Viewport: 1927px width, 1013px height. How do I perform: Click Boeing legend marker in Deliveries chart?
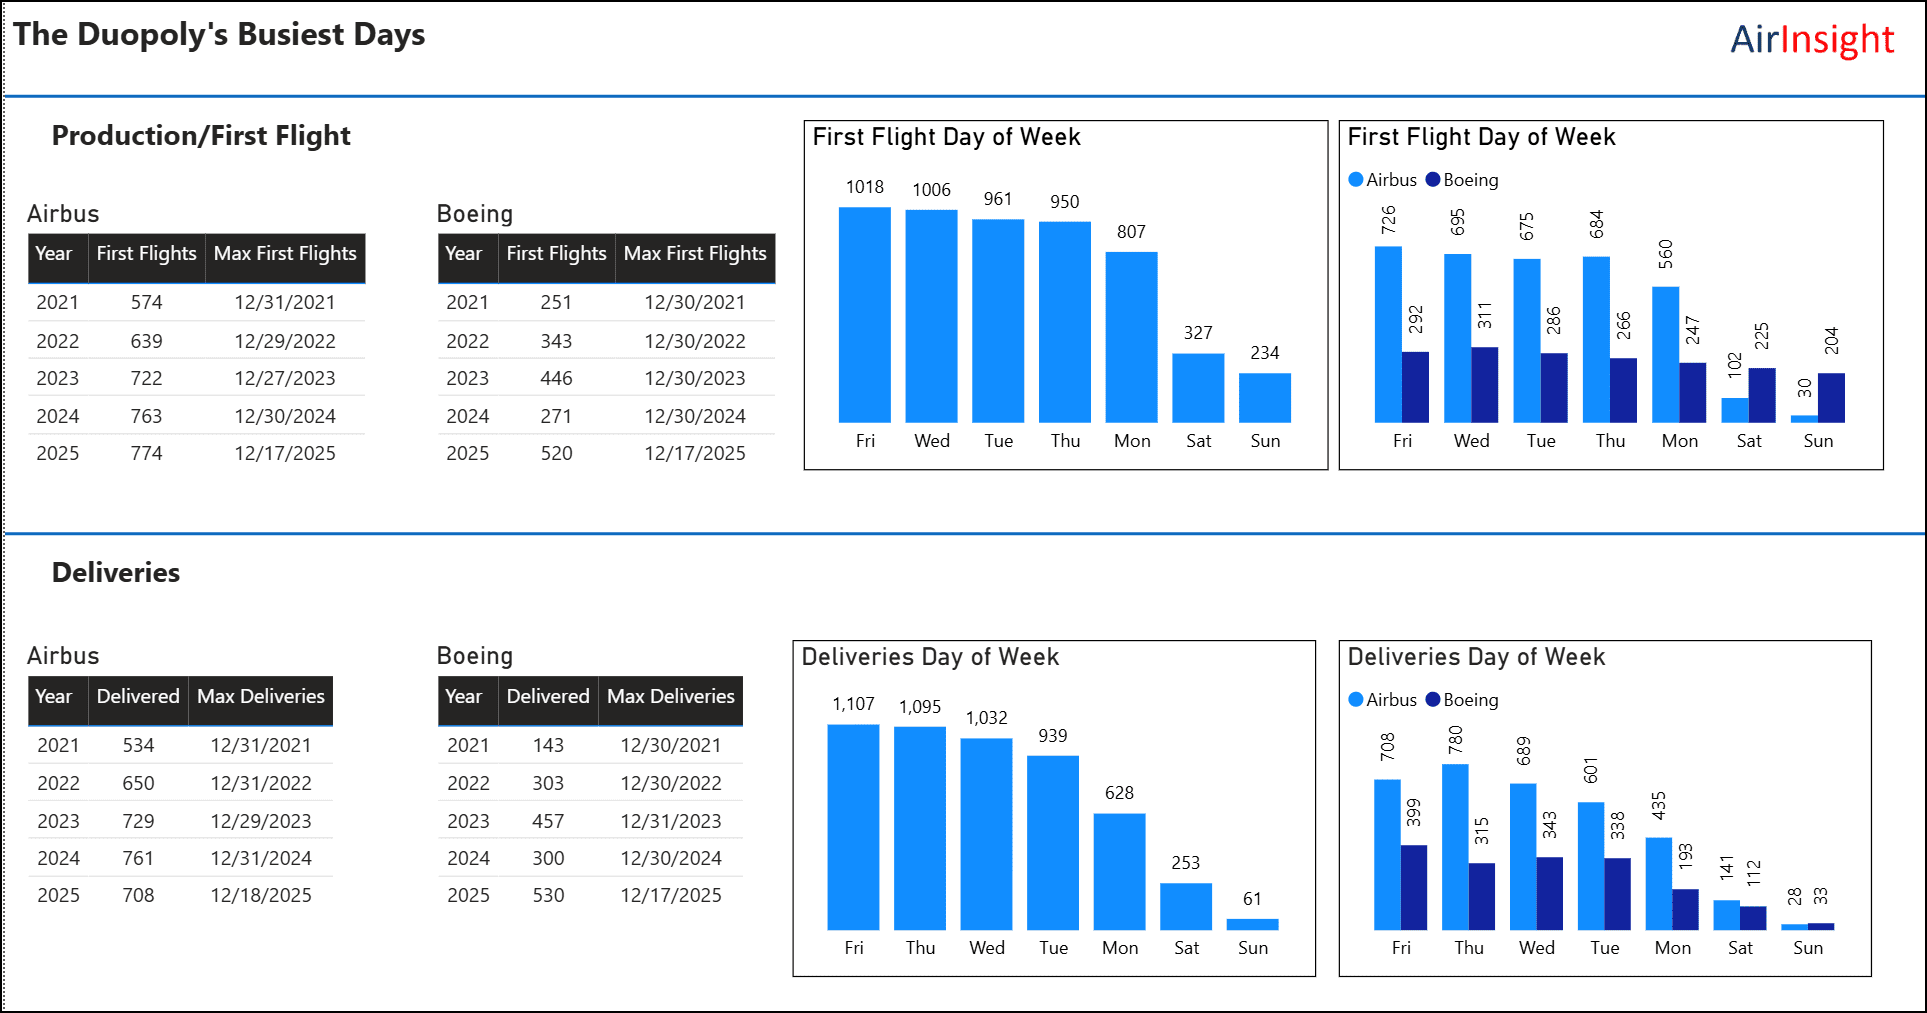[1433, 700]
